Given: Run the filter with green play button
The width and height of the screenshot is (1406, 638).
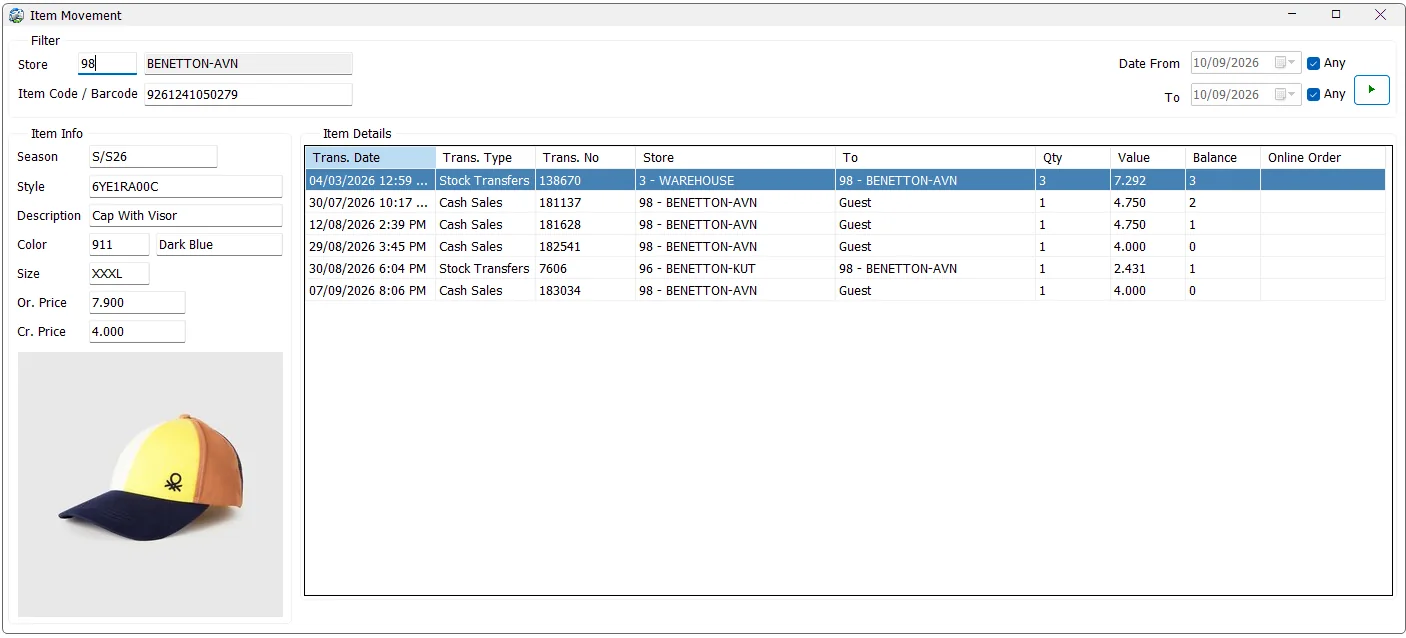Looking at the screenshot, I should [x=1371, y=90].
